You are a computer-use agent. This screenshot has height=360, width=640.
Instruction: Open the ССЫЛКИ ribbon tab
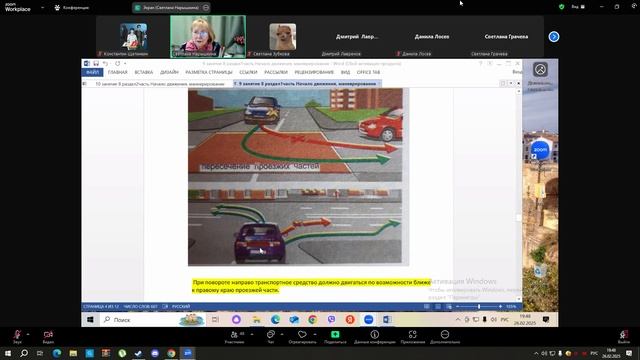tap(248, 72)
